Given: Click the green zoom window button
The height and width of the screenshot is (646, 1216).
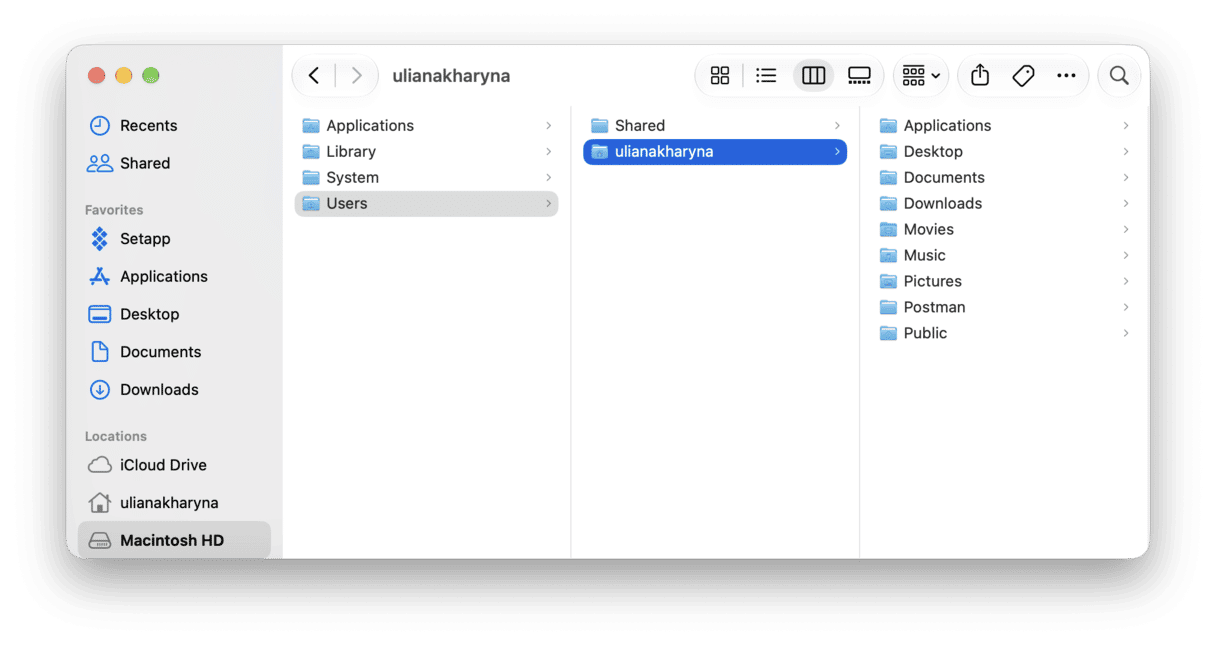Looking at the screenshot, I should (151, 76).
